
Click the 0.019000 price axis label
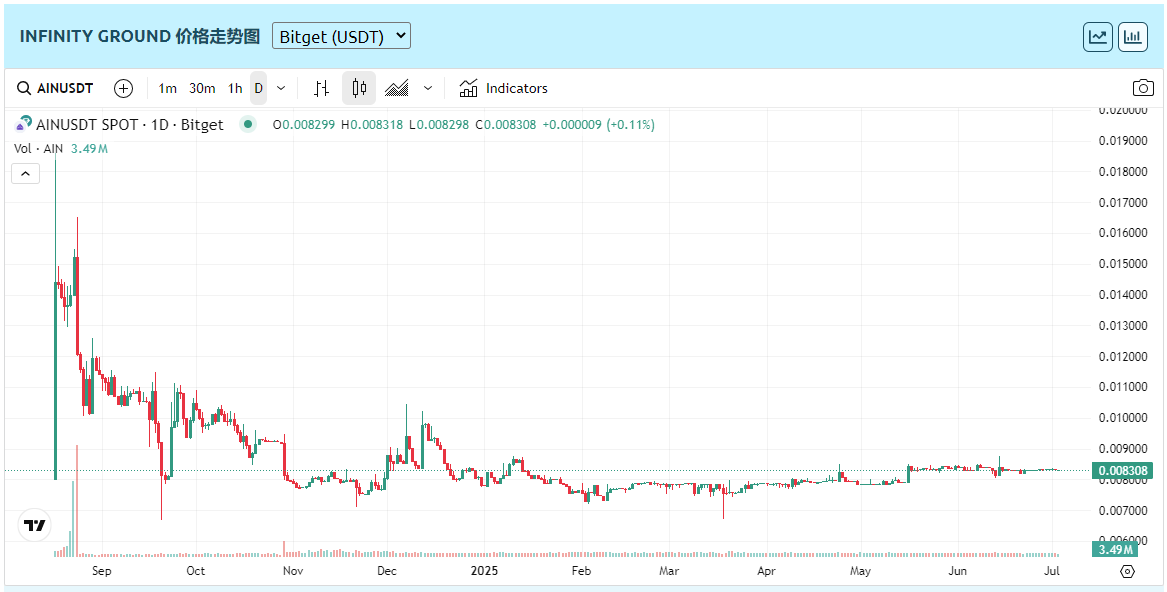pos(1122,141)
